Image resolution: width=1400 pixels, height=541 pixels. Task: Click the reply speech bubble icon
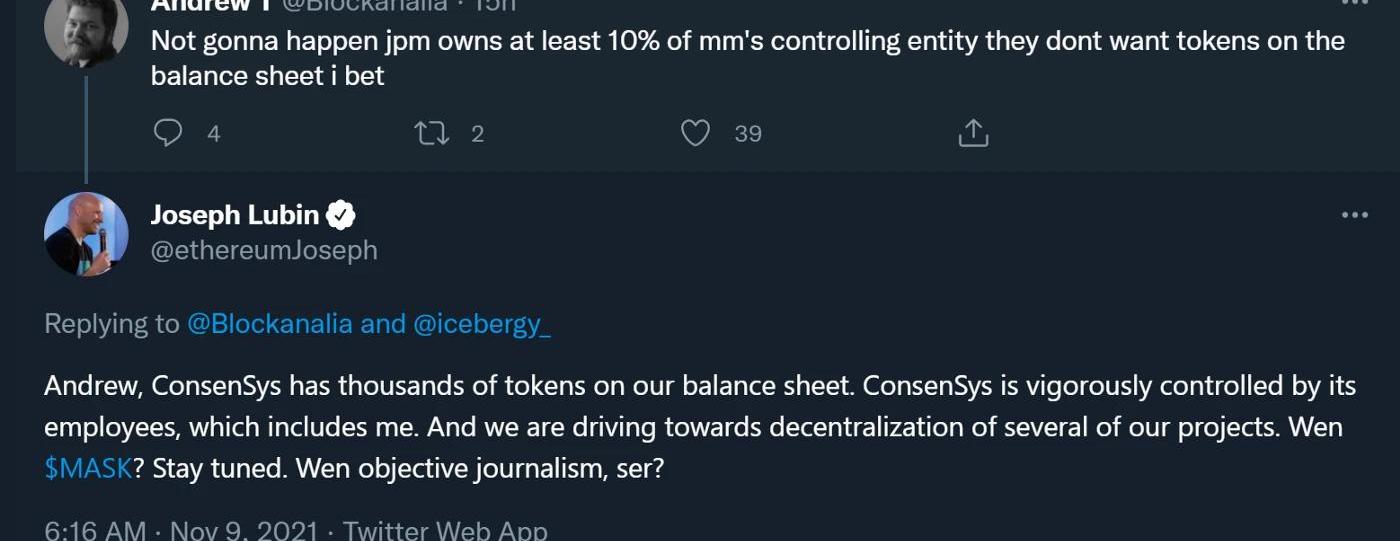[168, 133]
